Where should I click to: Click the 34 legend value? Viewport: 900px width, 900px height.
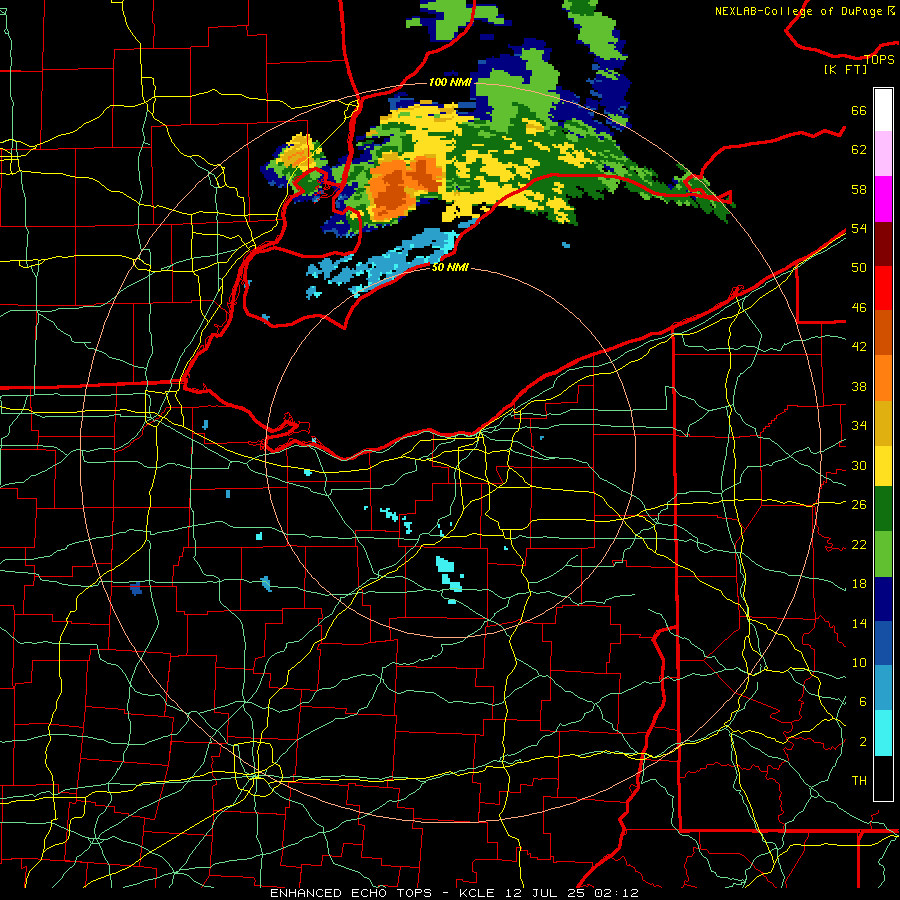tap(859, 426)
